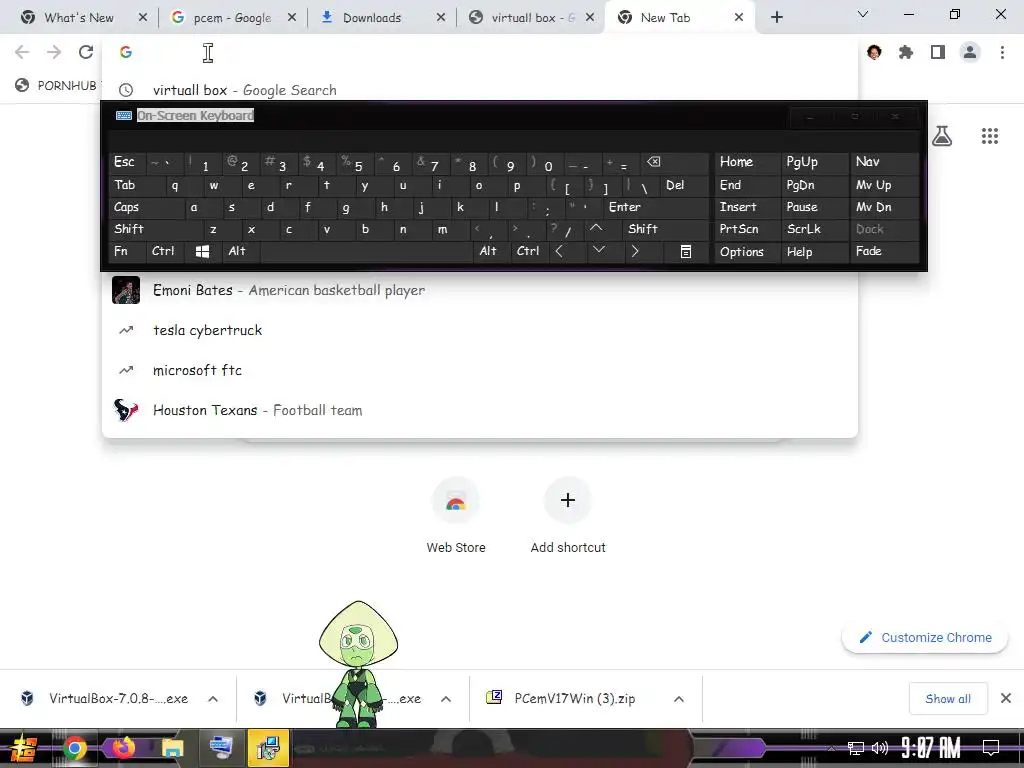Switch to pcem - Google tab
The image size is (1024, 768).
[232, 18]
